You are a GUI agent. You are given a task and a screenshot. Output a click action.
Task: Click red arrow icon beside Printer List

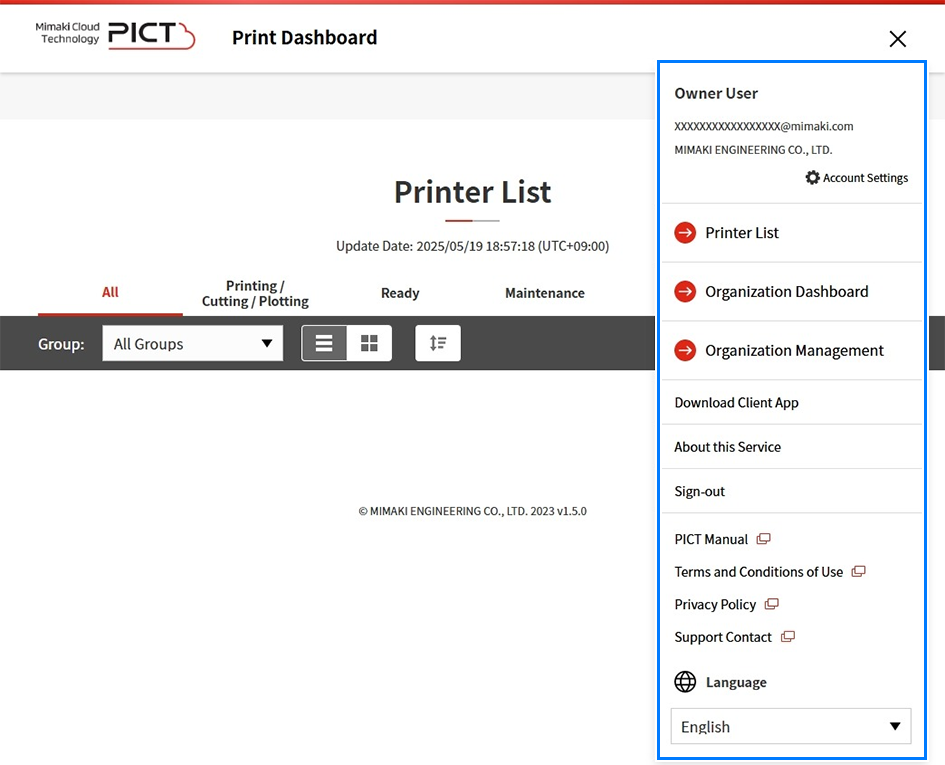[685, 233]
